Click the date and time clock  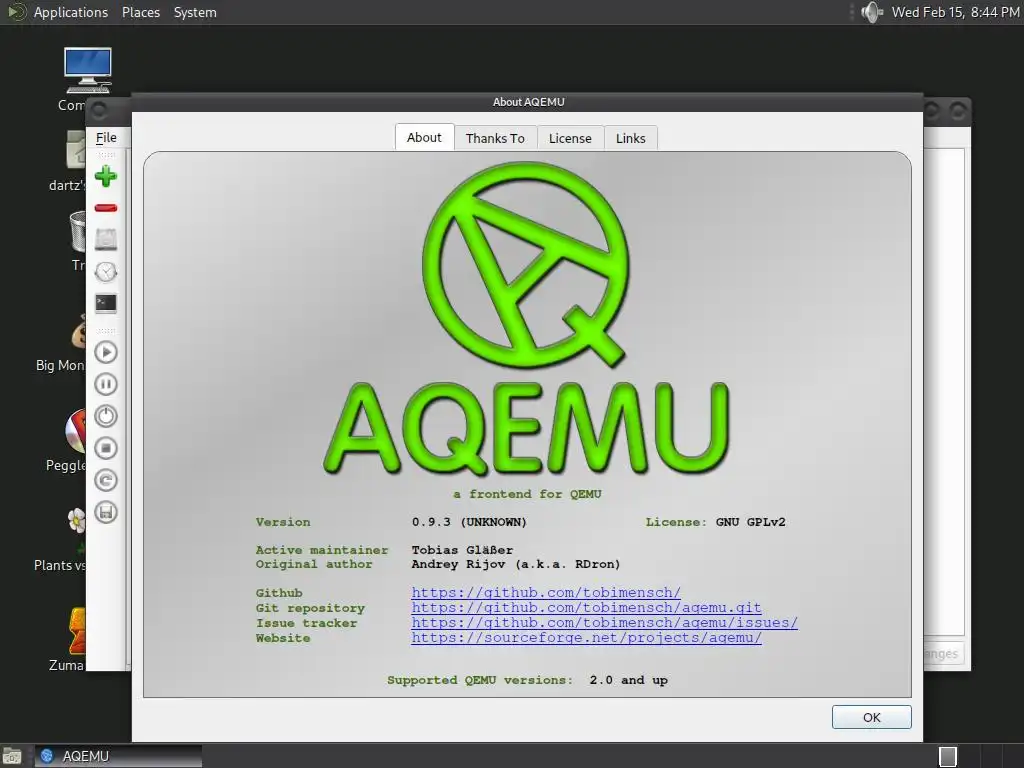(955, 12)
